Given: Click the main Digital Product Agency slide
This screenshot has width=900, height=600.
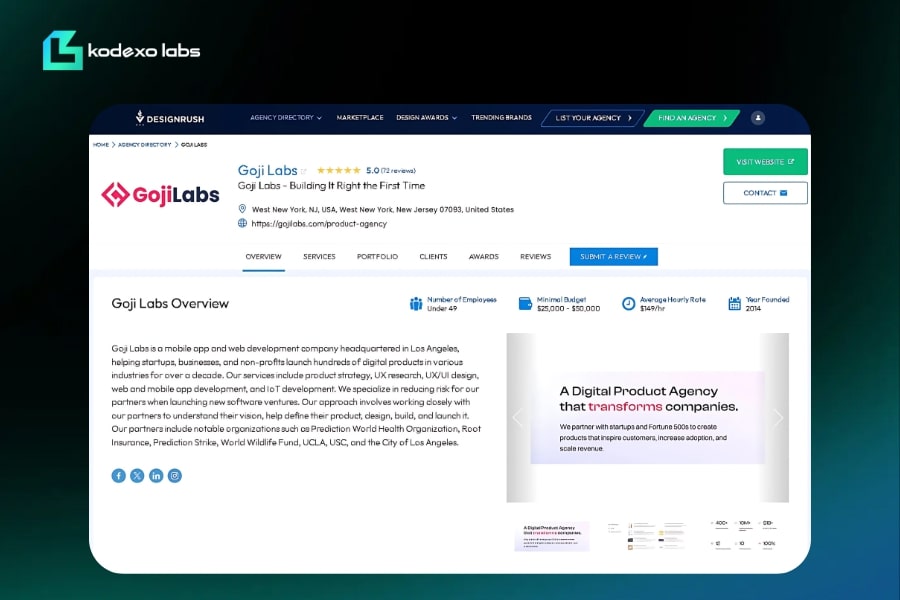Looking at the screenshot, I should click(x=647, y=418).
